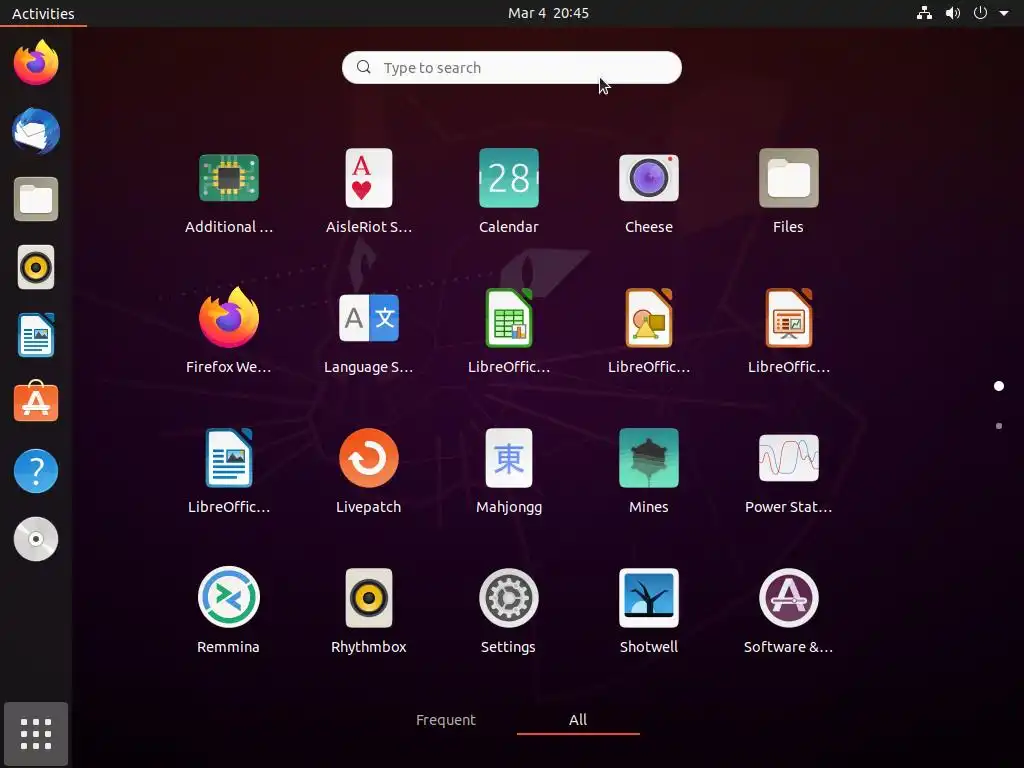Click the disc drive icon in the dock

[x=36, y=539]
